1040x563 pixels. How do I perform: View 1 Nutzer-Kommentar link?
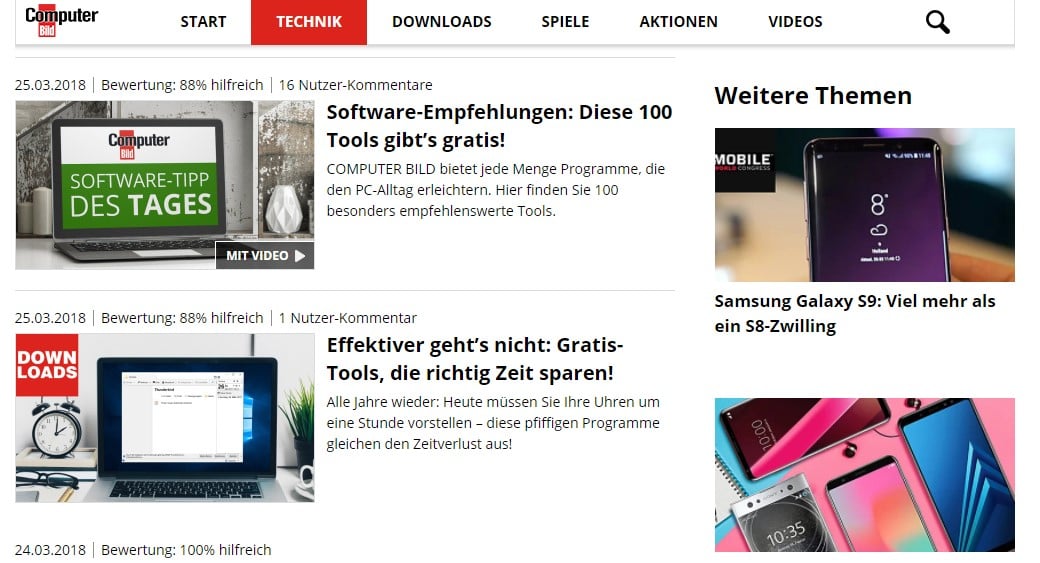[348, 318]
